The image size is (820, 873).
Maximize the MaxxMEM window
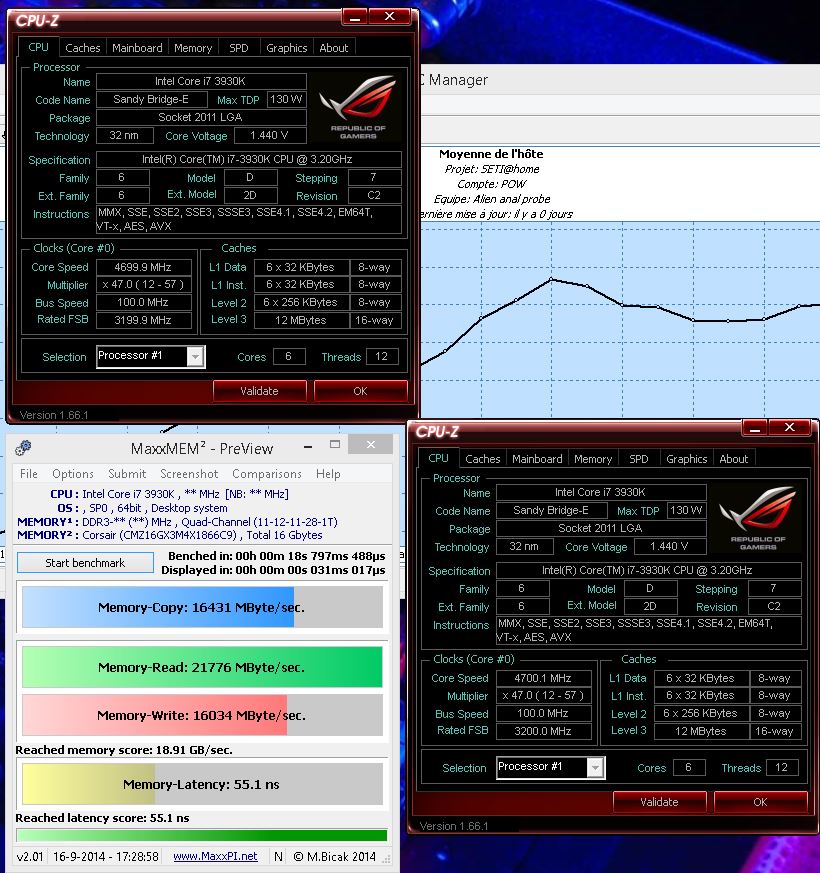click(335, 444)
